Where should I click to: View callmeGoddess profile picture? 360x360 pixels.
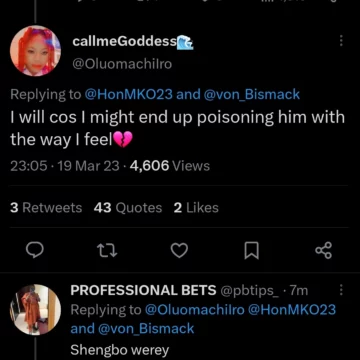[x=35, y=51]
